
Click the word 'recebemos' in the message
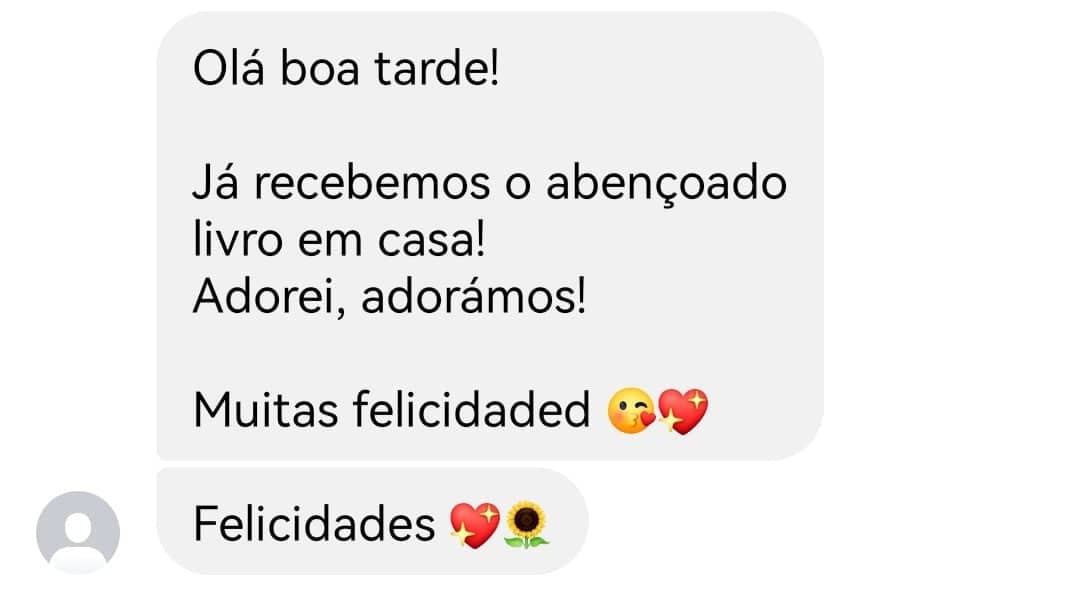tap(372, 183)
